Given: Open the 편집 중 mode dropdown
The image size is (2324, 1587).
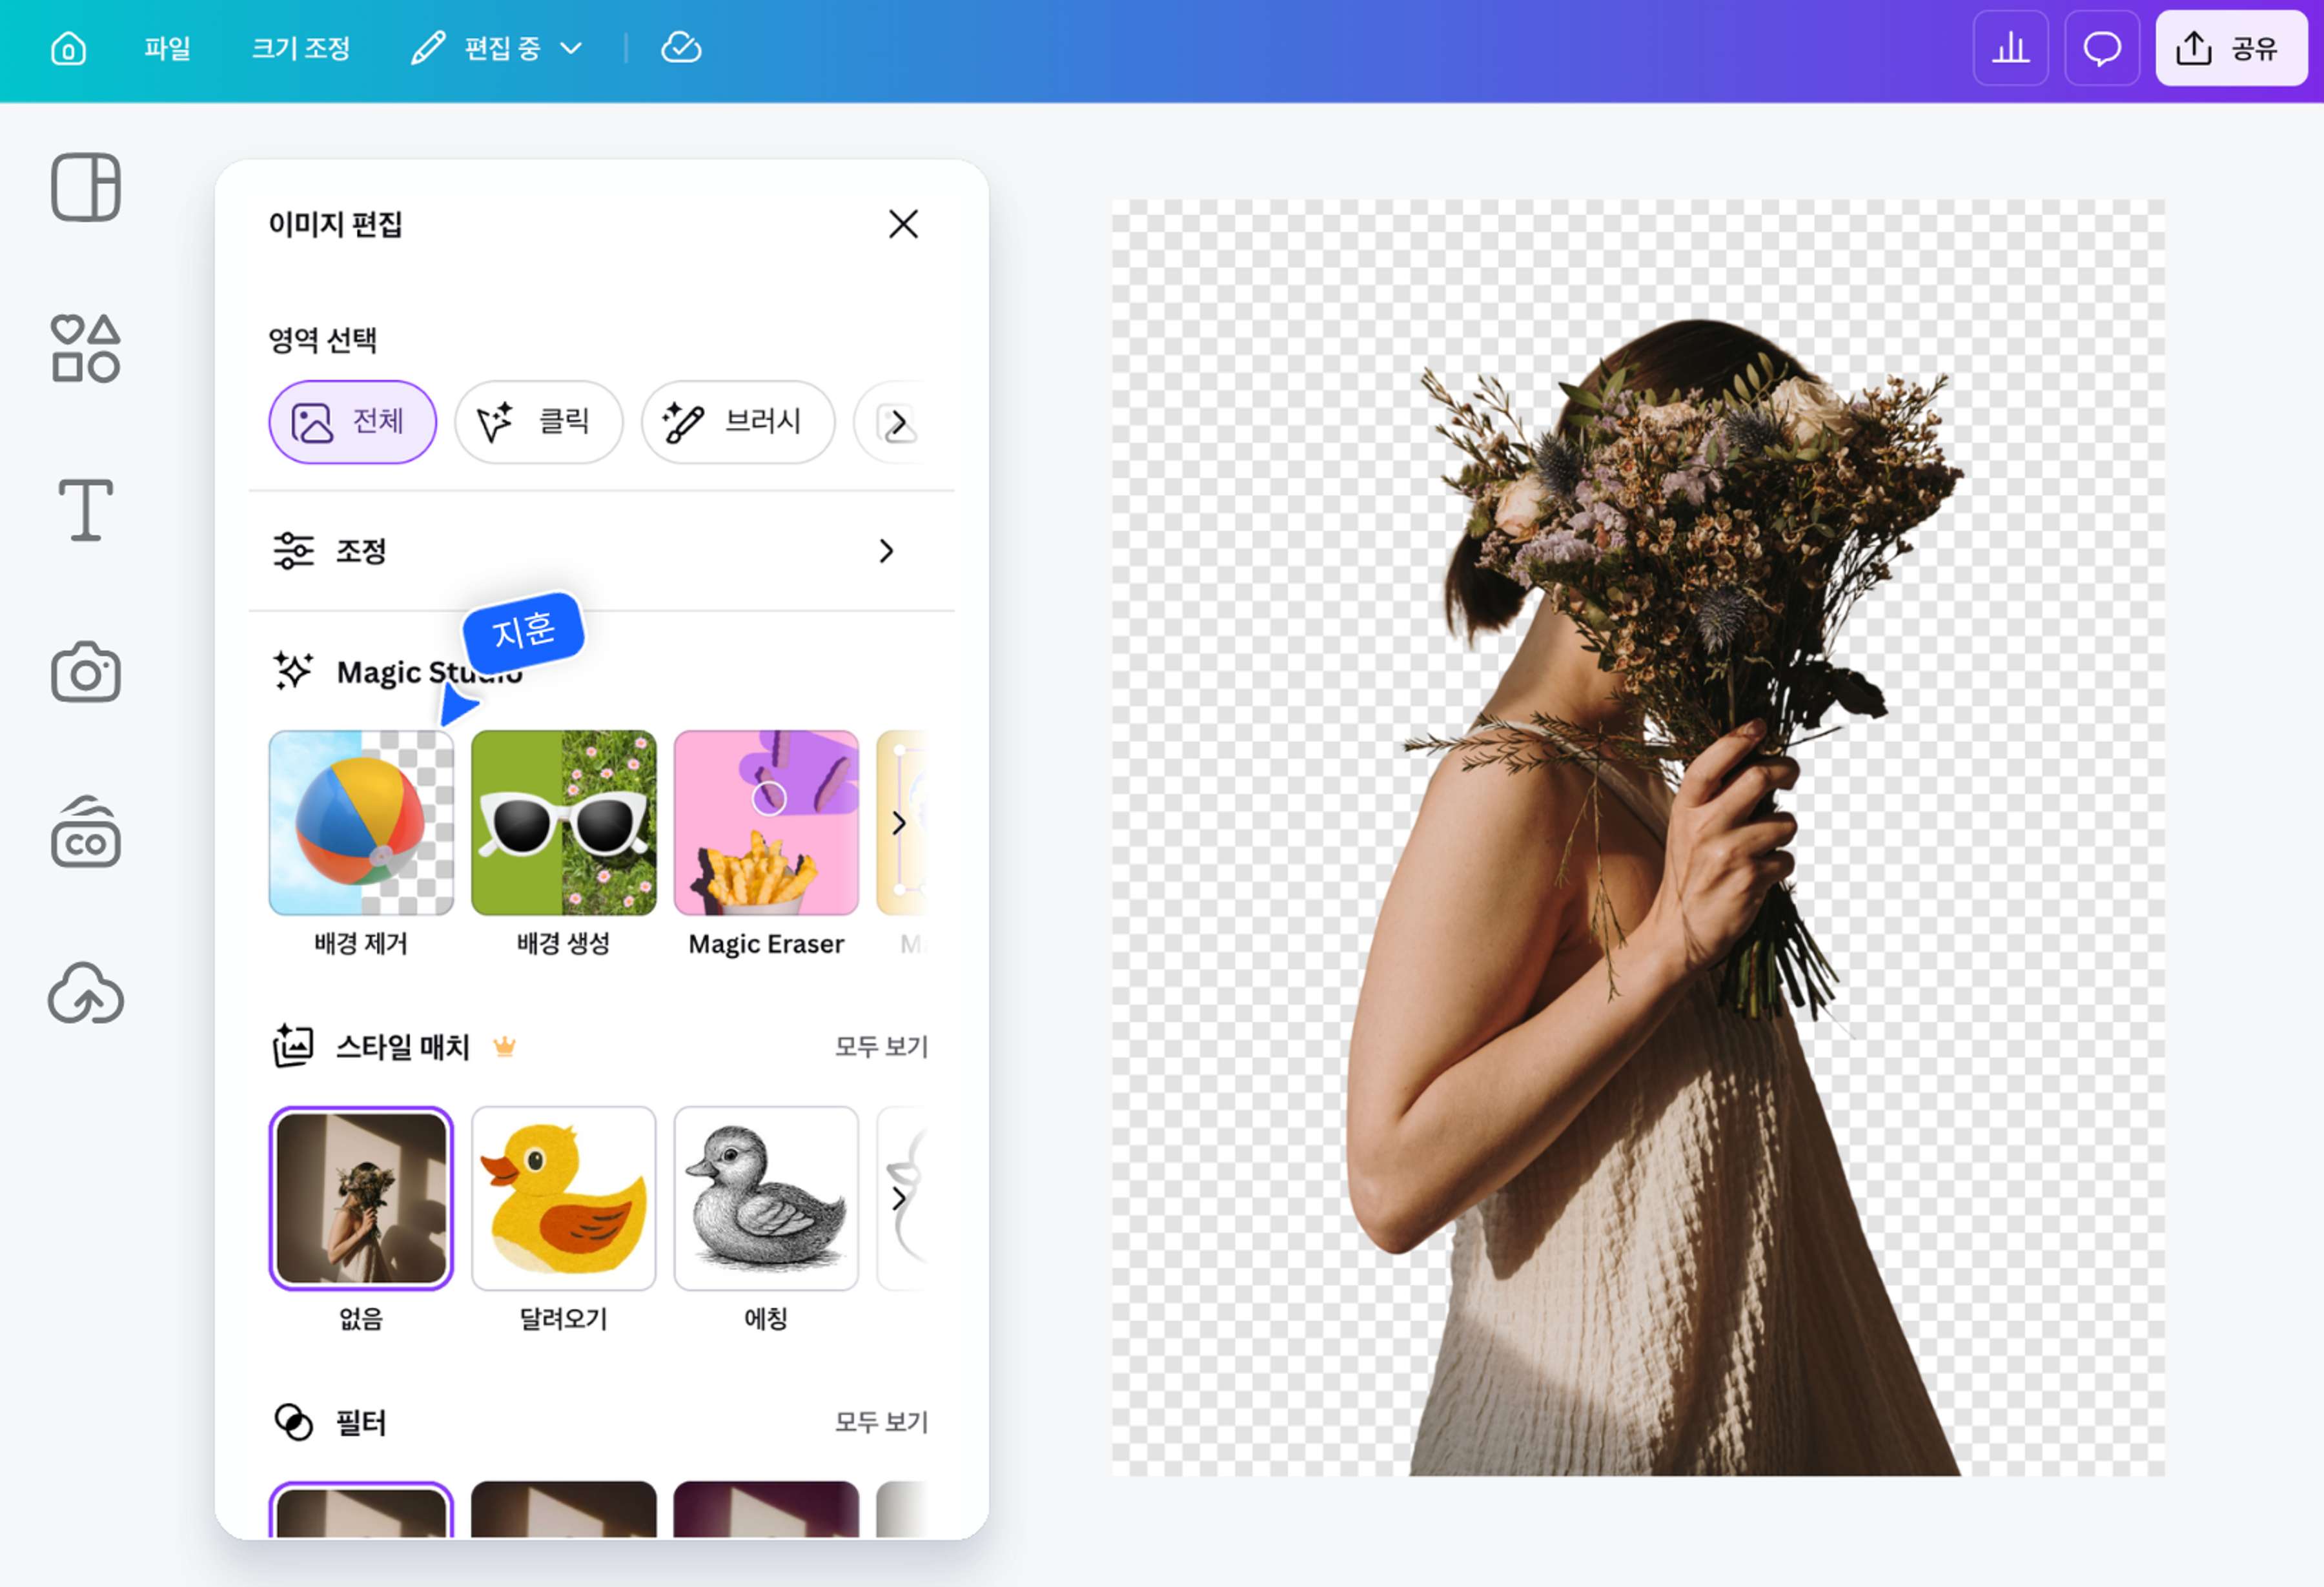Looking at the screenshot, I should pyautogui.click(x=497, y=48).
